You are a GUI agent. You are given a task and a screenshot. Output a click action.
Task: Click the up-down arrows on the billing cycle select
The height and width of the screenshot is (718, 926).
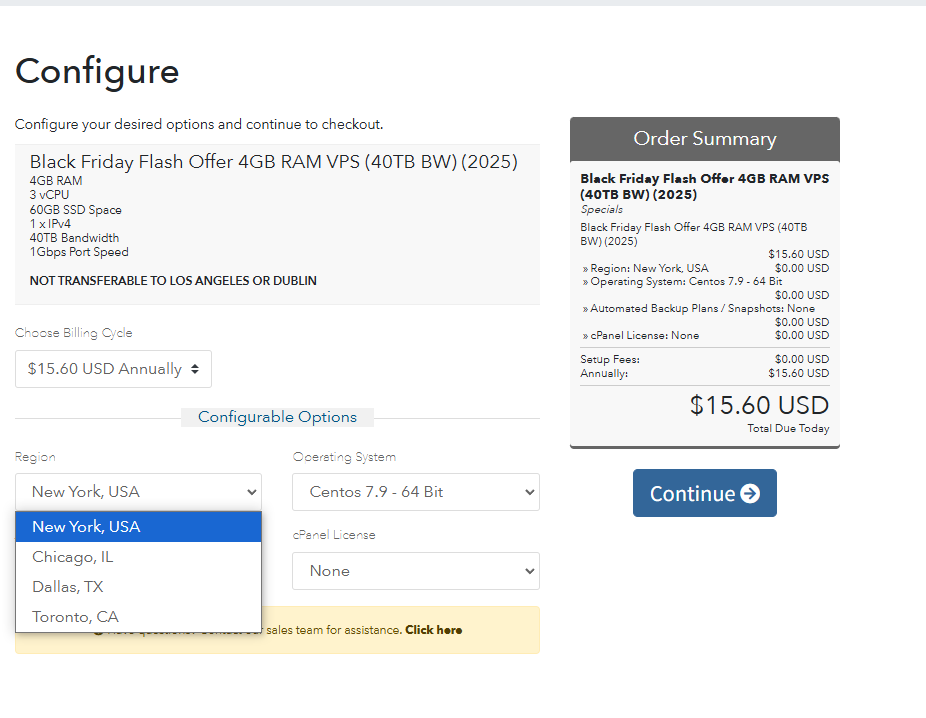coord(195,369)
